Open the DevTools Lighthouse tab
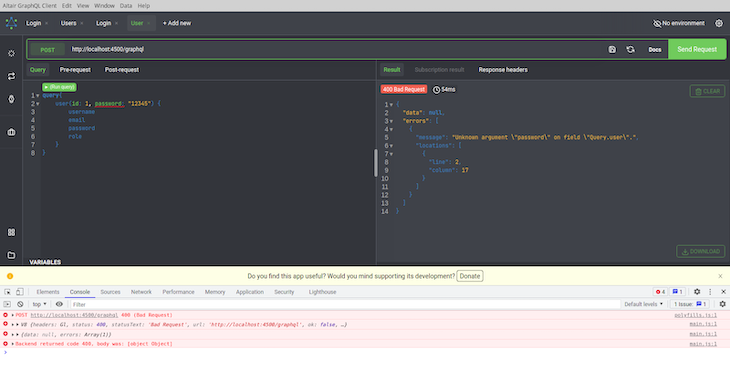The width and height of the screenshot is (730, 382). pos(322,292)
